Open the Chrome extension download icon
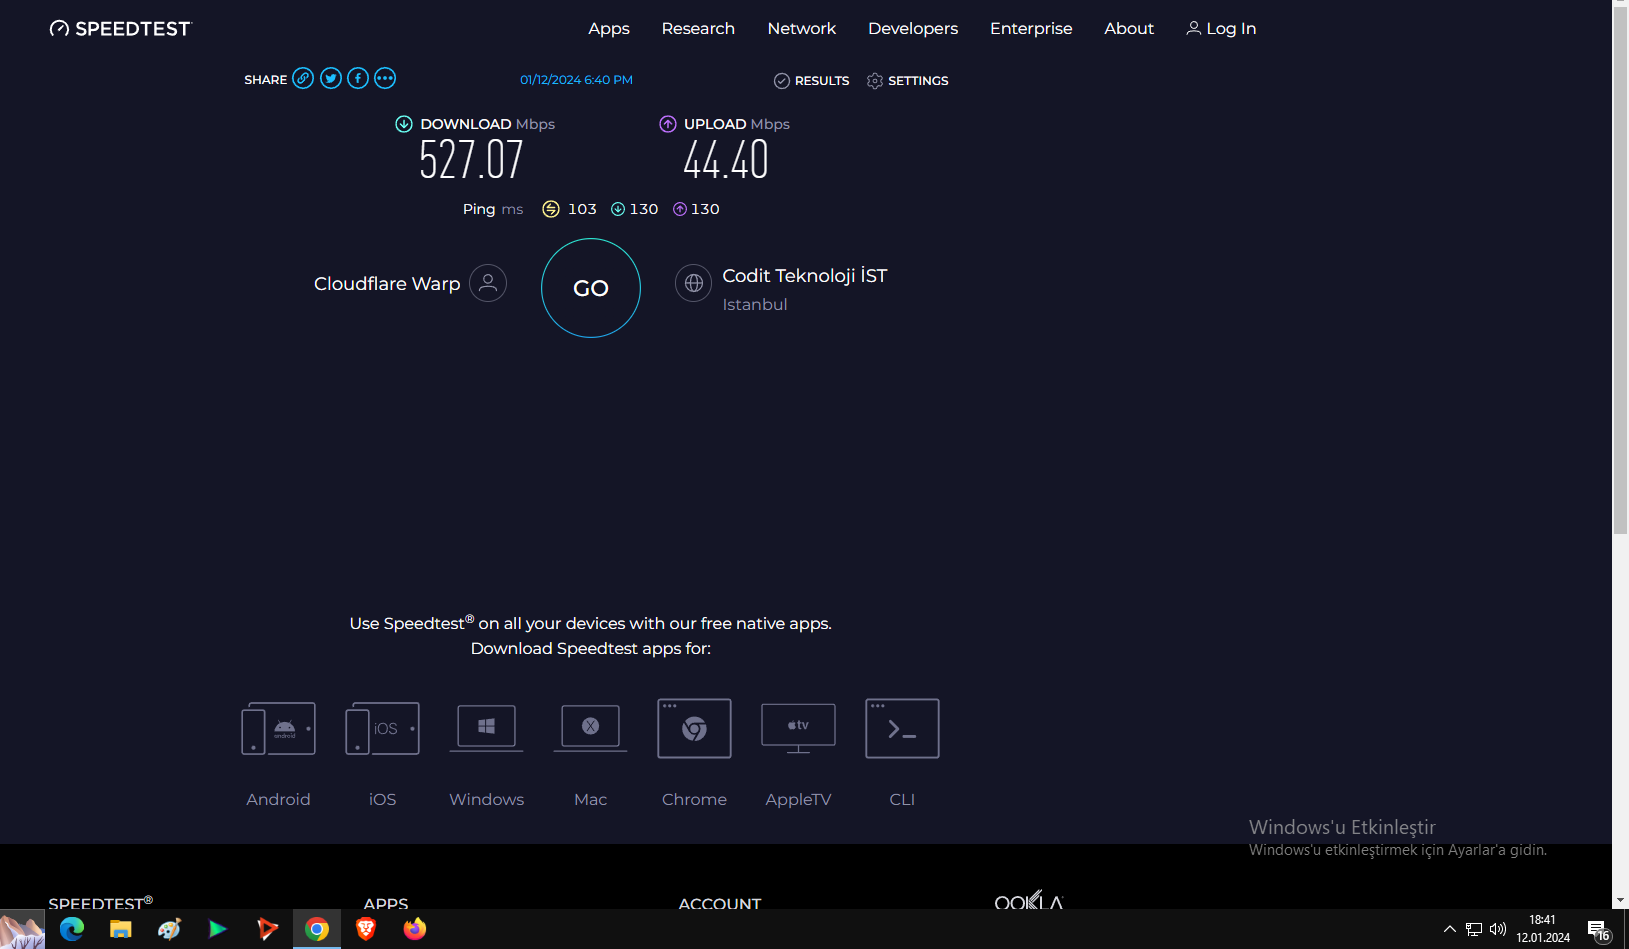The image size is (1629, 949). coord(694,728)
